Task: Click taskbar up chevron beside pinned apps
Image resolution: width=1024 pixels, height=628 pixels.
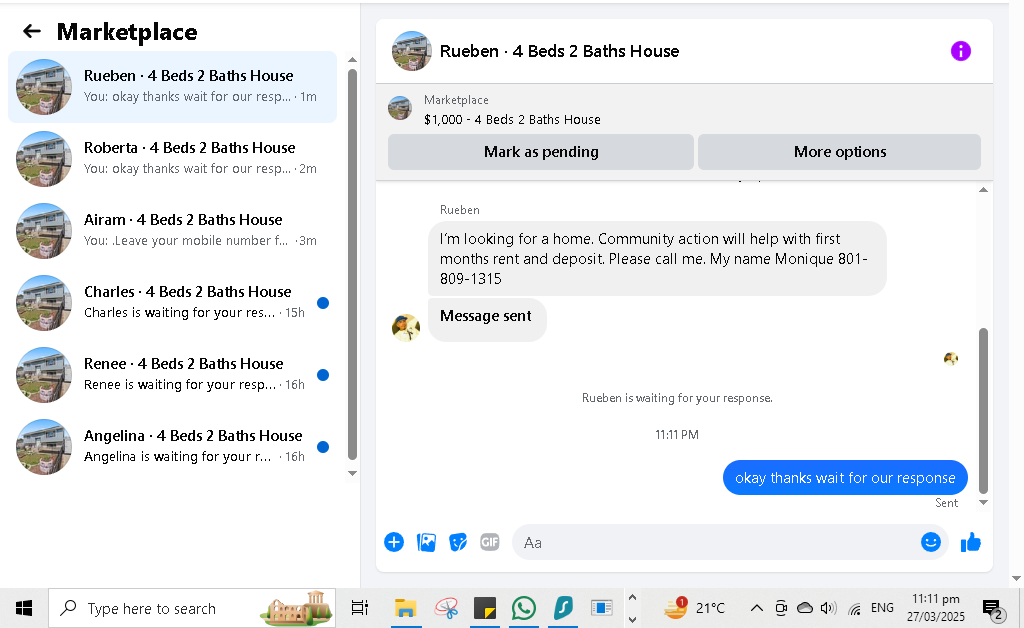Action: tap(632, 597)
